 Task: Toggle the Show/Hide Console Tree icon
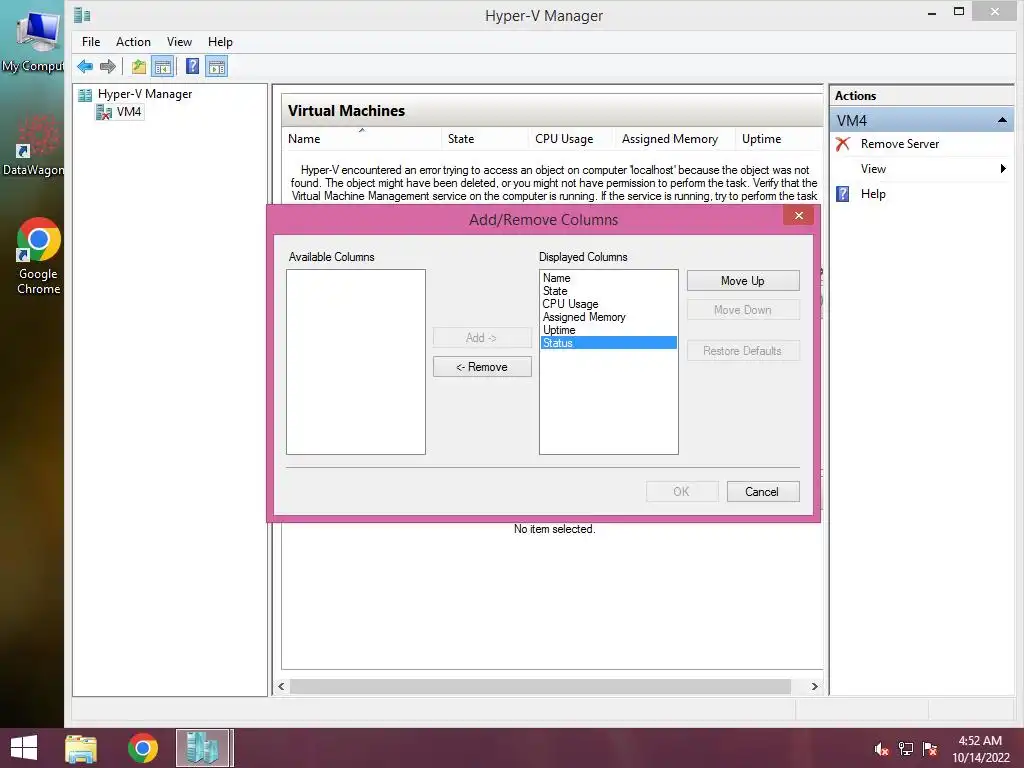click(x=163, y=67)
